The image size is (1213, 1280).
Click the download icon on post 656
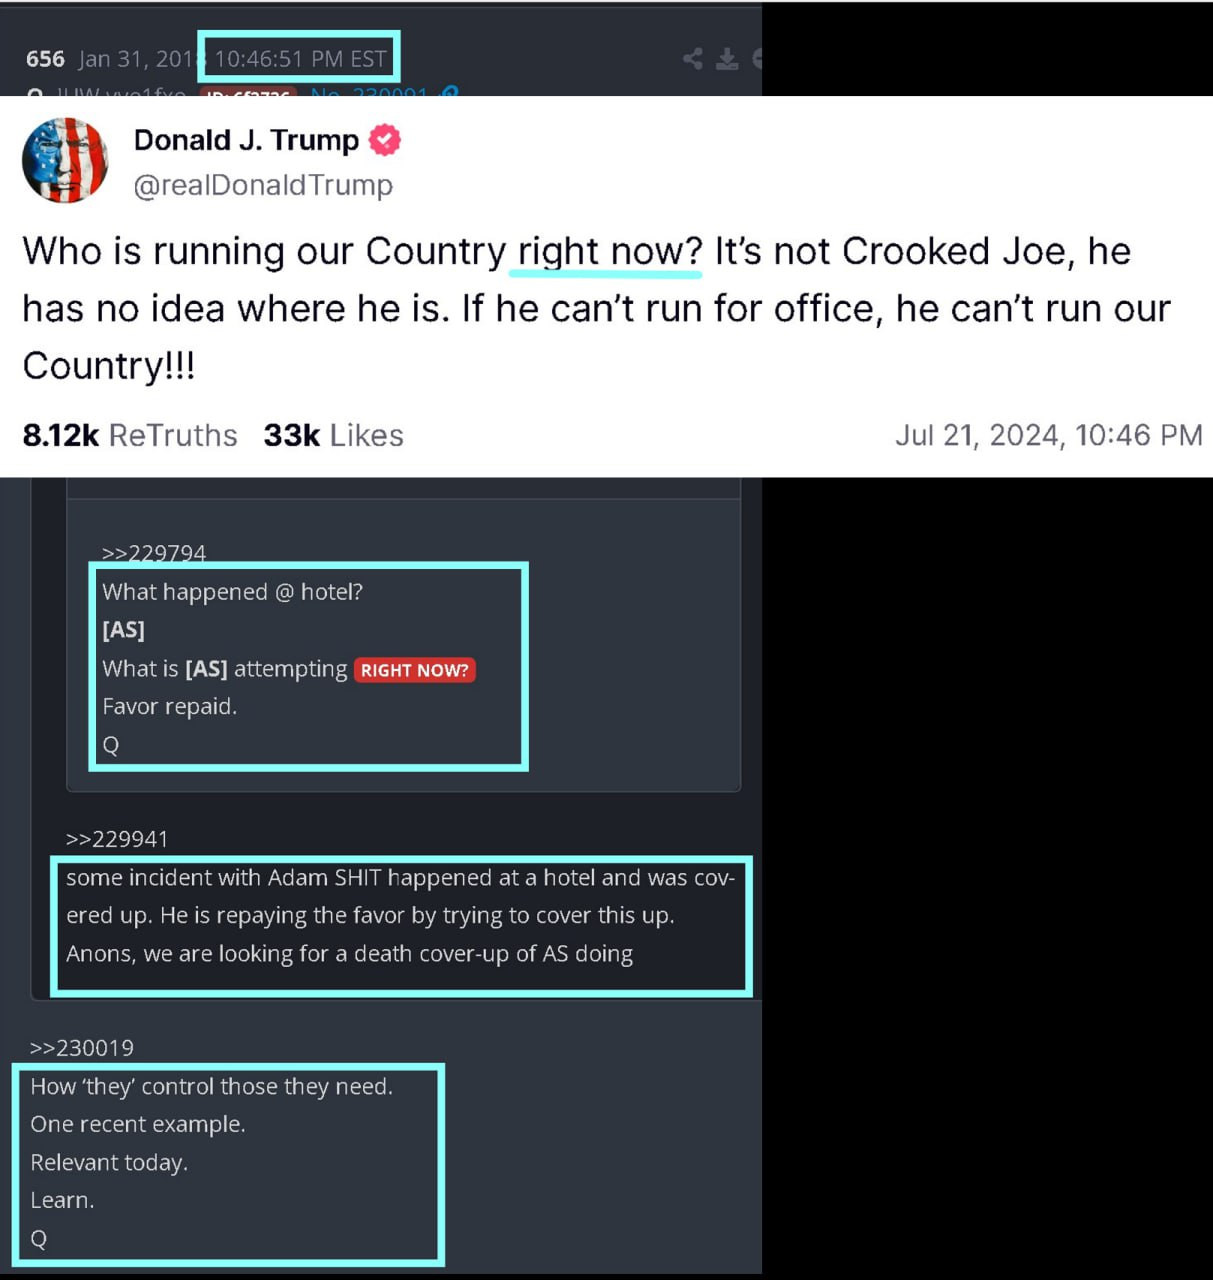tap(727, 59)
